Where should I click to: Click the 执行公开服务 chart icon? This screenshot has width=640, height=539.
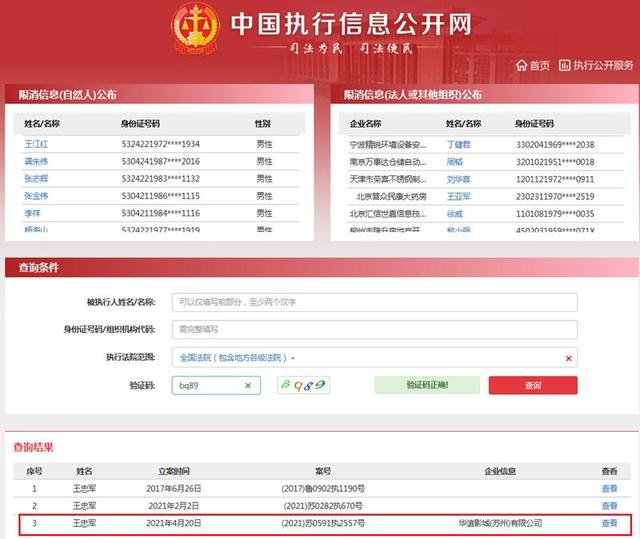coord(564,65)
